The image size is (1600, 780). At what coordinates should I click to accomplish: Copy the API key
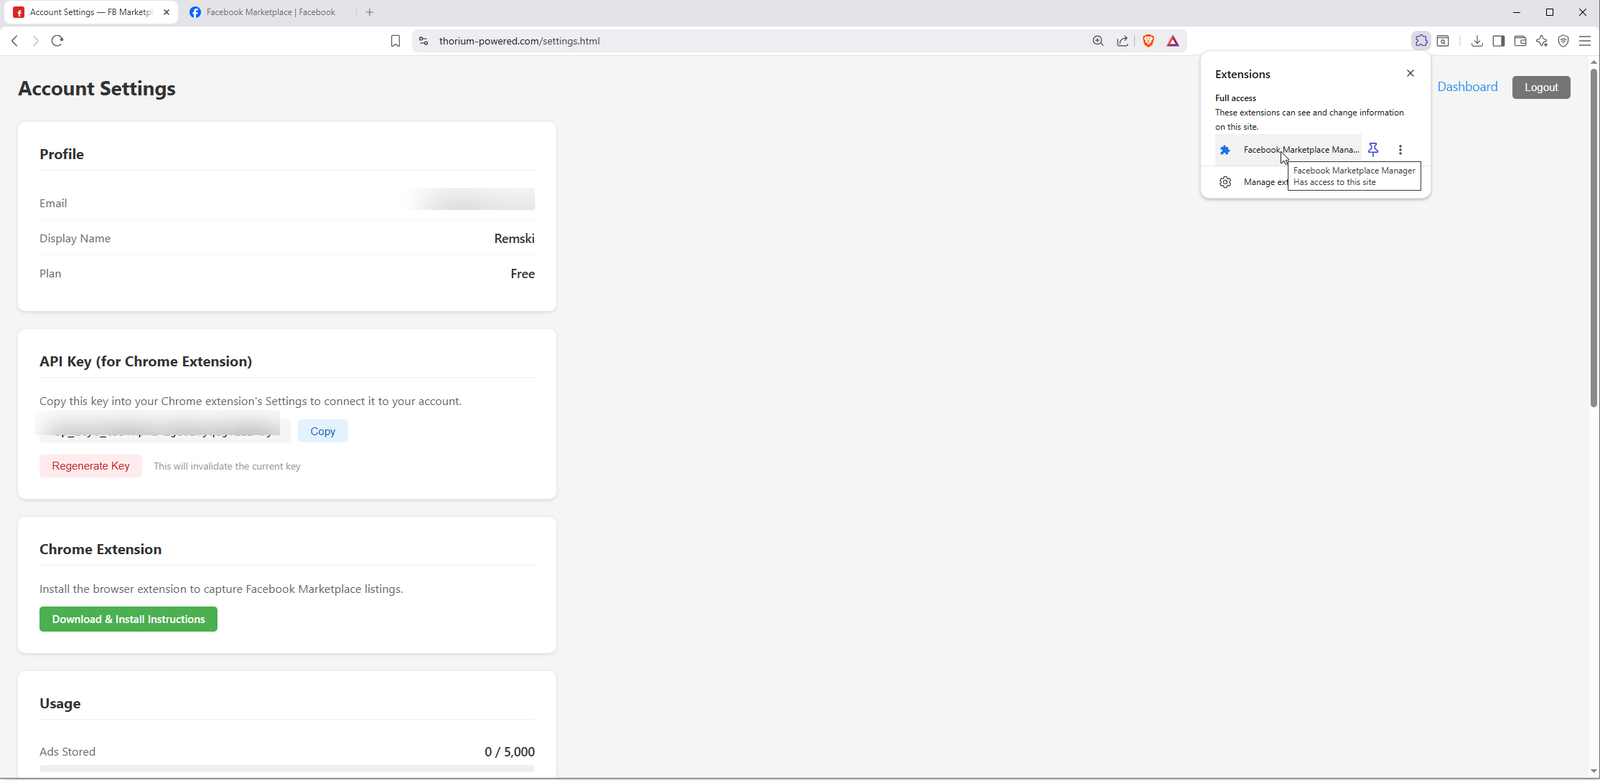pos(323,431)
